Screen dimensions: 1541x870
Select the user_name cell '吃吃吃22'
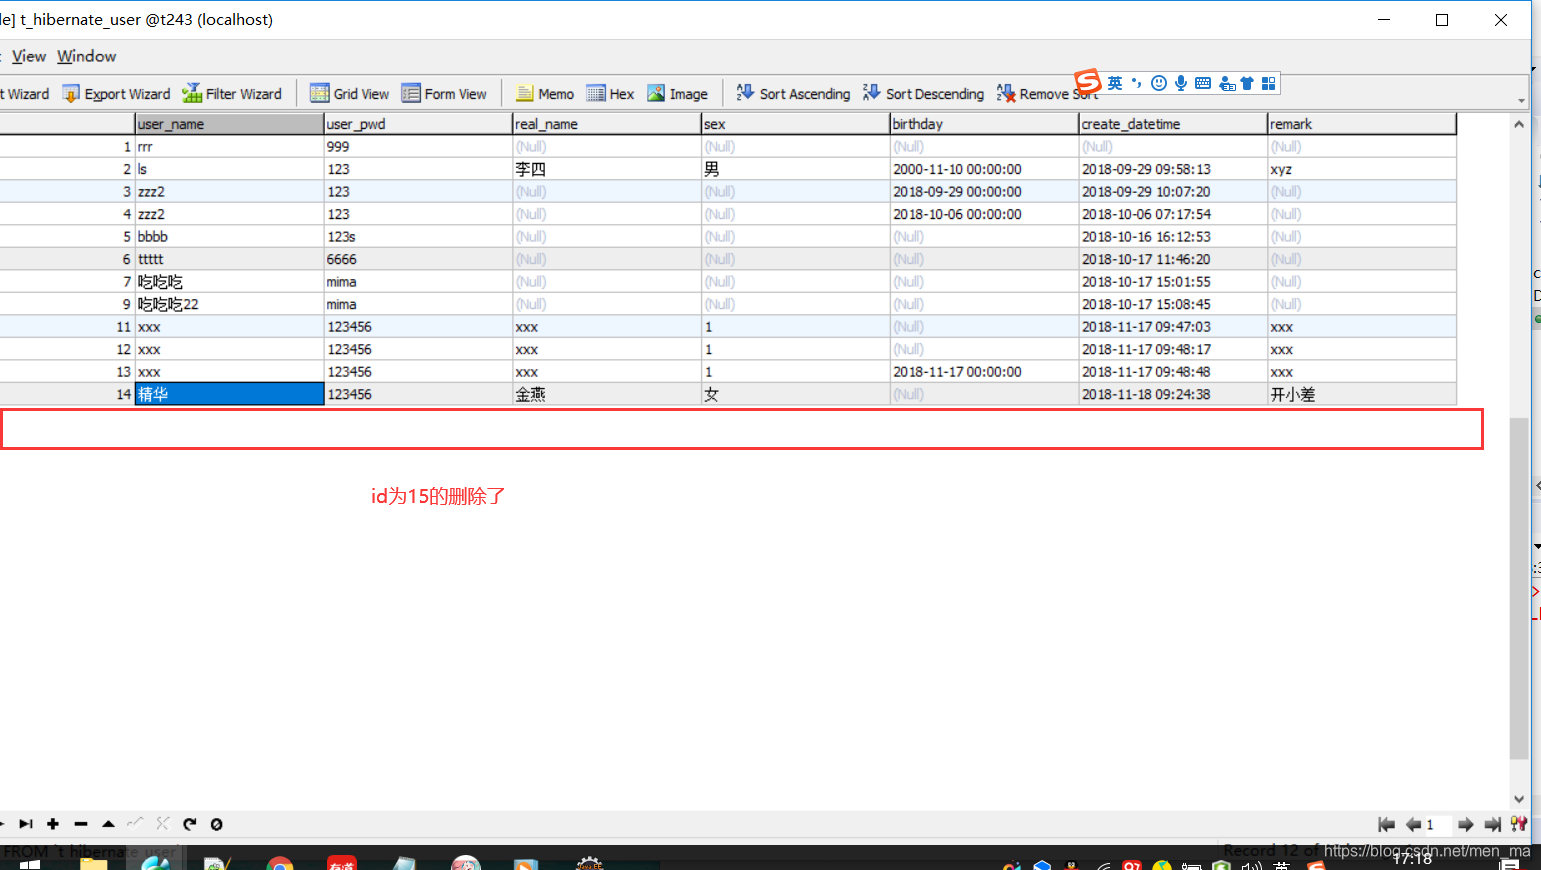(229, 304)
